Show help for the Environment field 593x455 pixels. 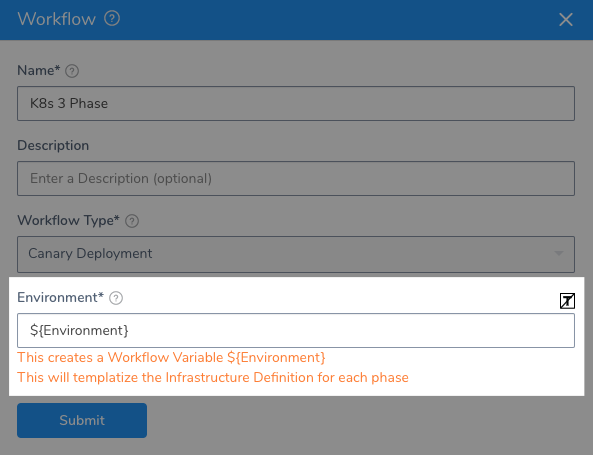tap(116, 298)
